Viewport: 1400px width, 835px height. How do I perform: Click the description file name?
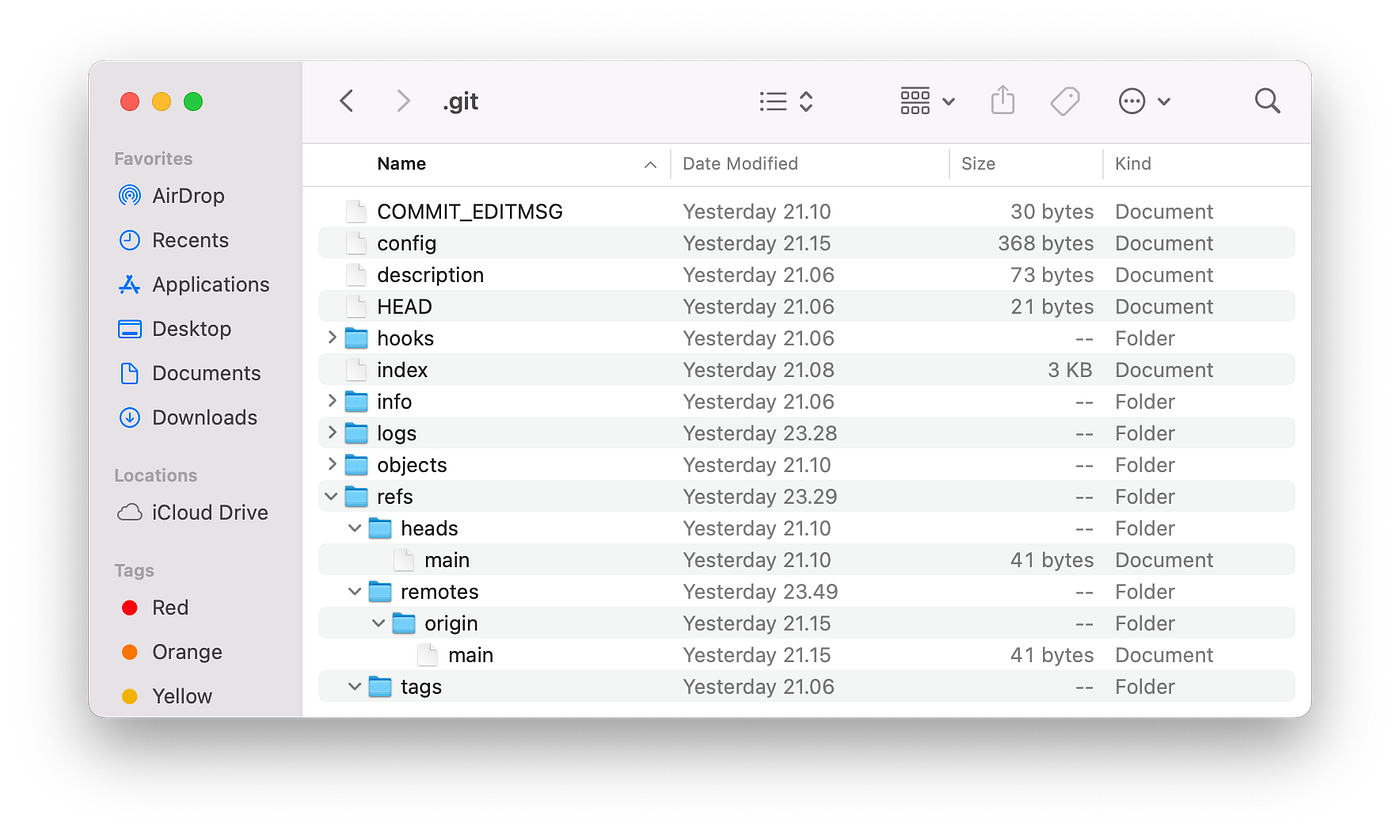click(x=430, y=275)
